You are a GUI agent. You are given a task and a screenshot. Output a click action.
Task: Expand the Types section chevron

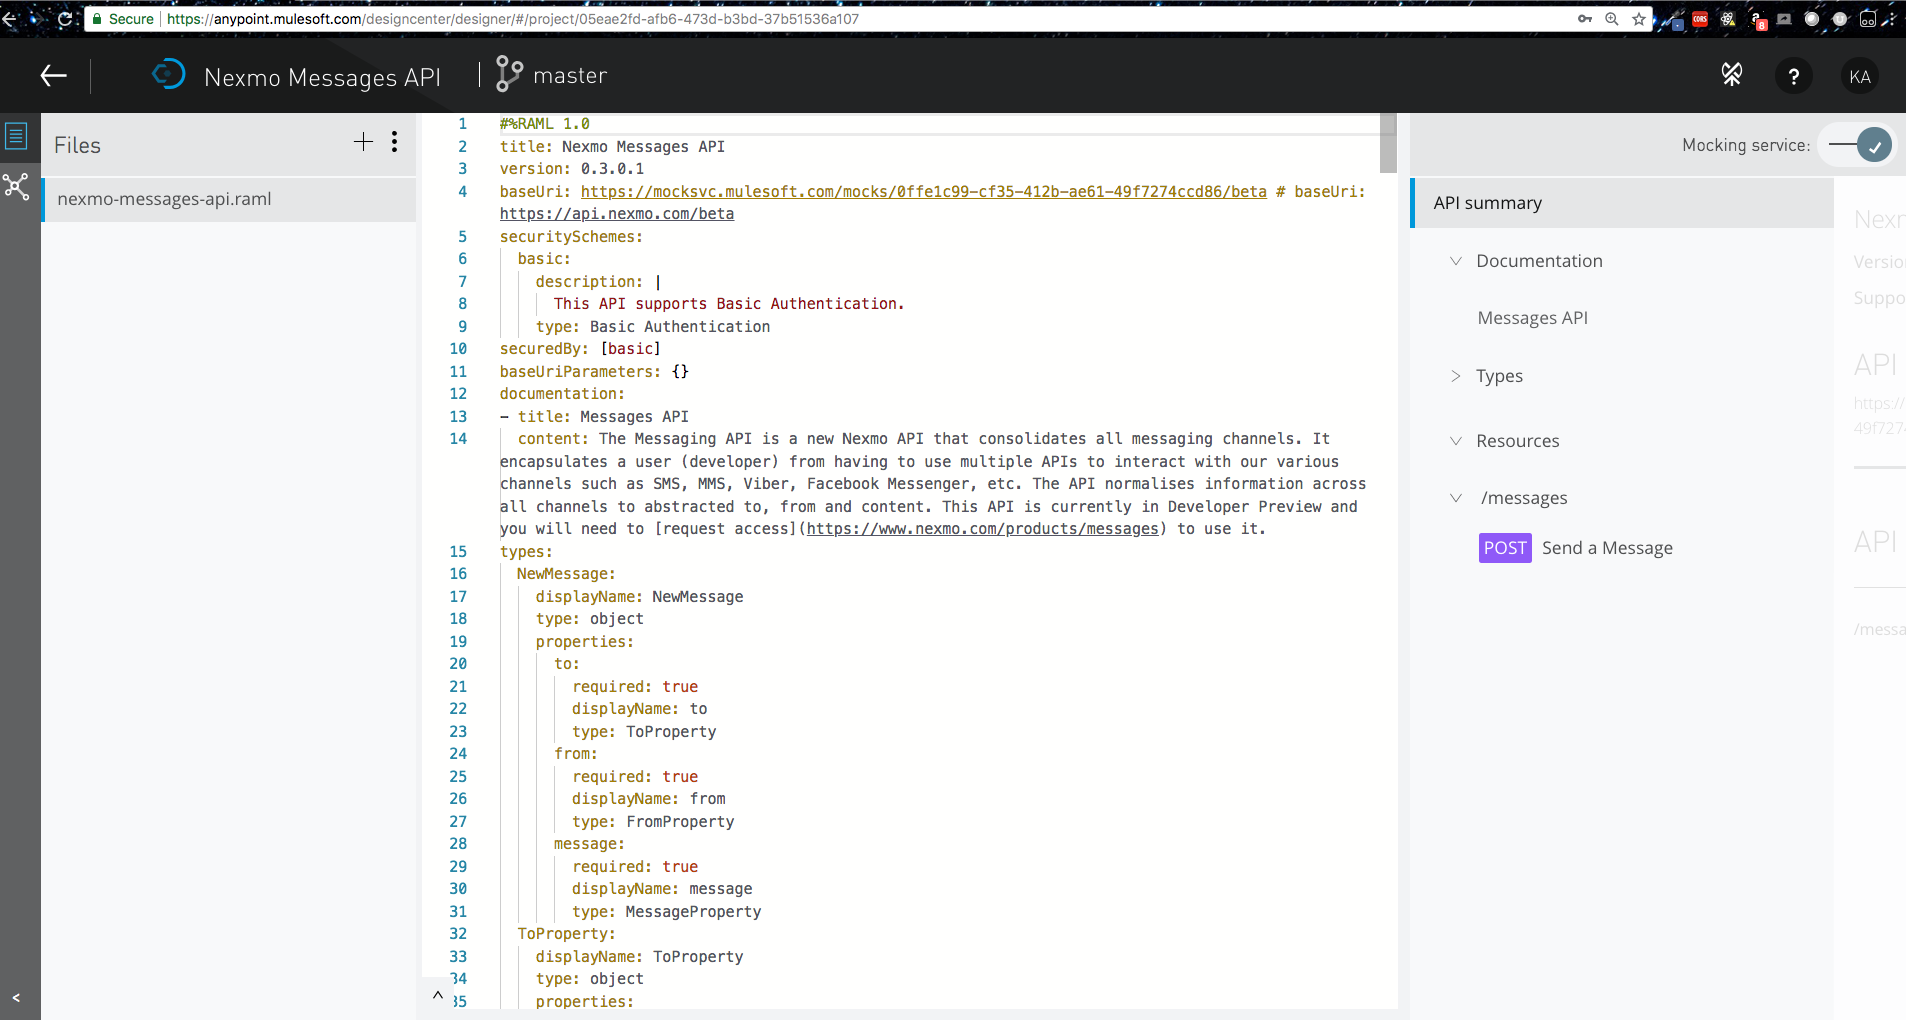[x=1456, y=376]
